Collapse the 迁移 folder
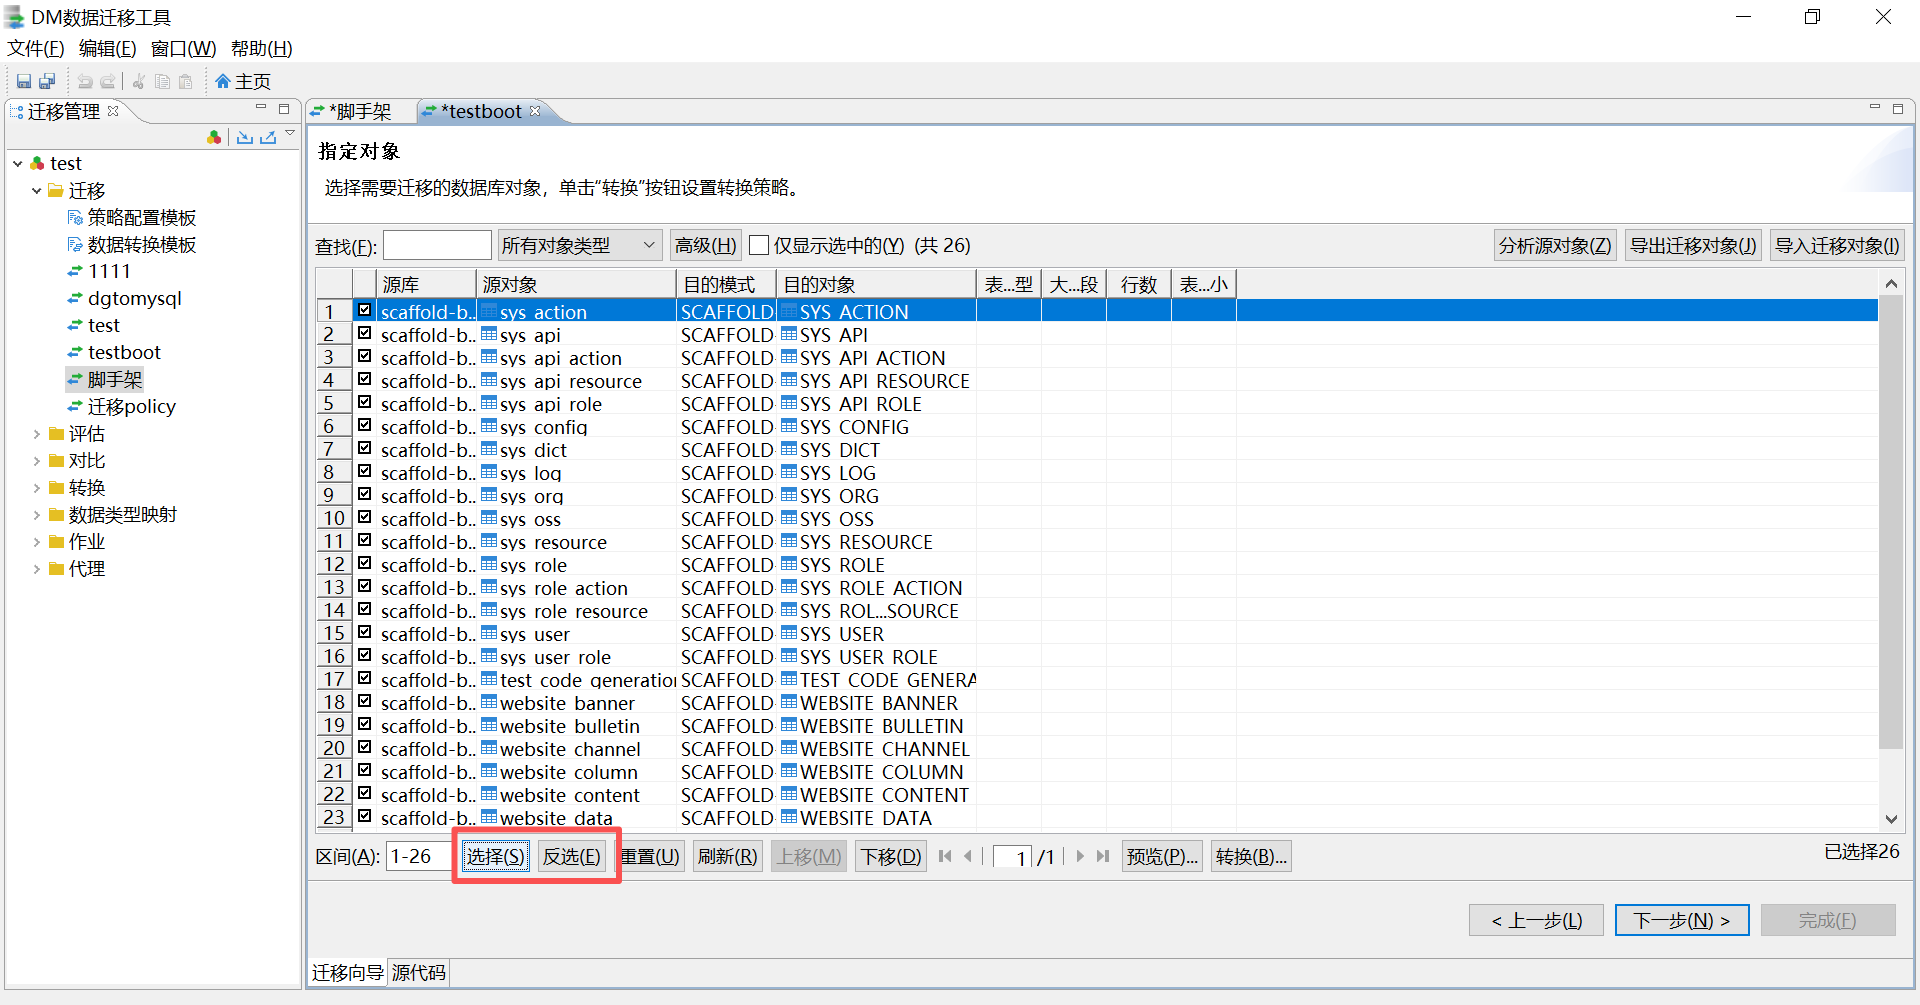Viewport: 1920px width, 1005px height. point(37,190)
